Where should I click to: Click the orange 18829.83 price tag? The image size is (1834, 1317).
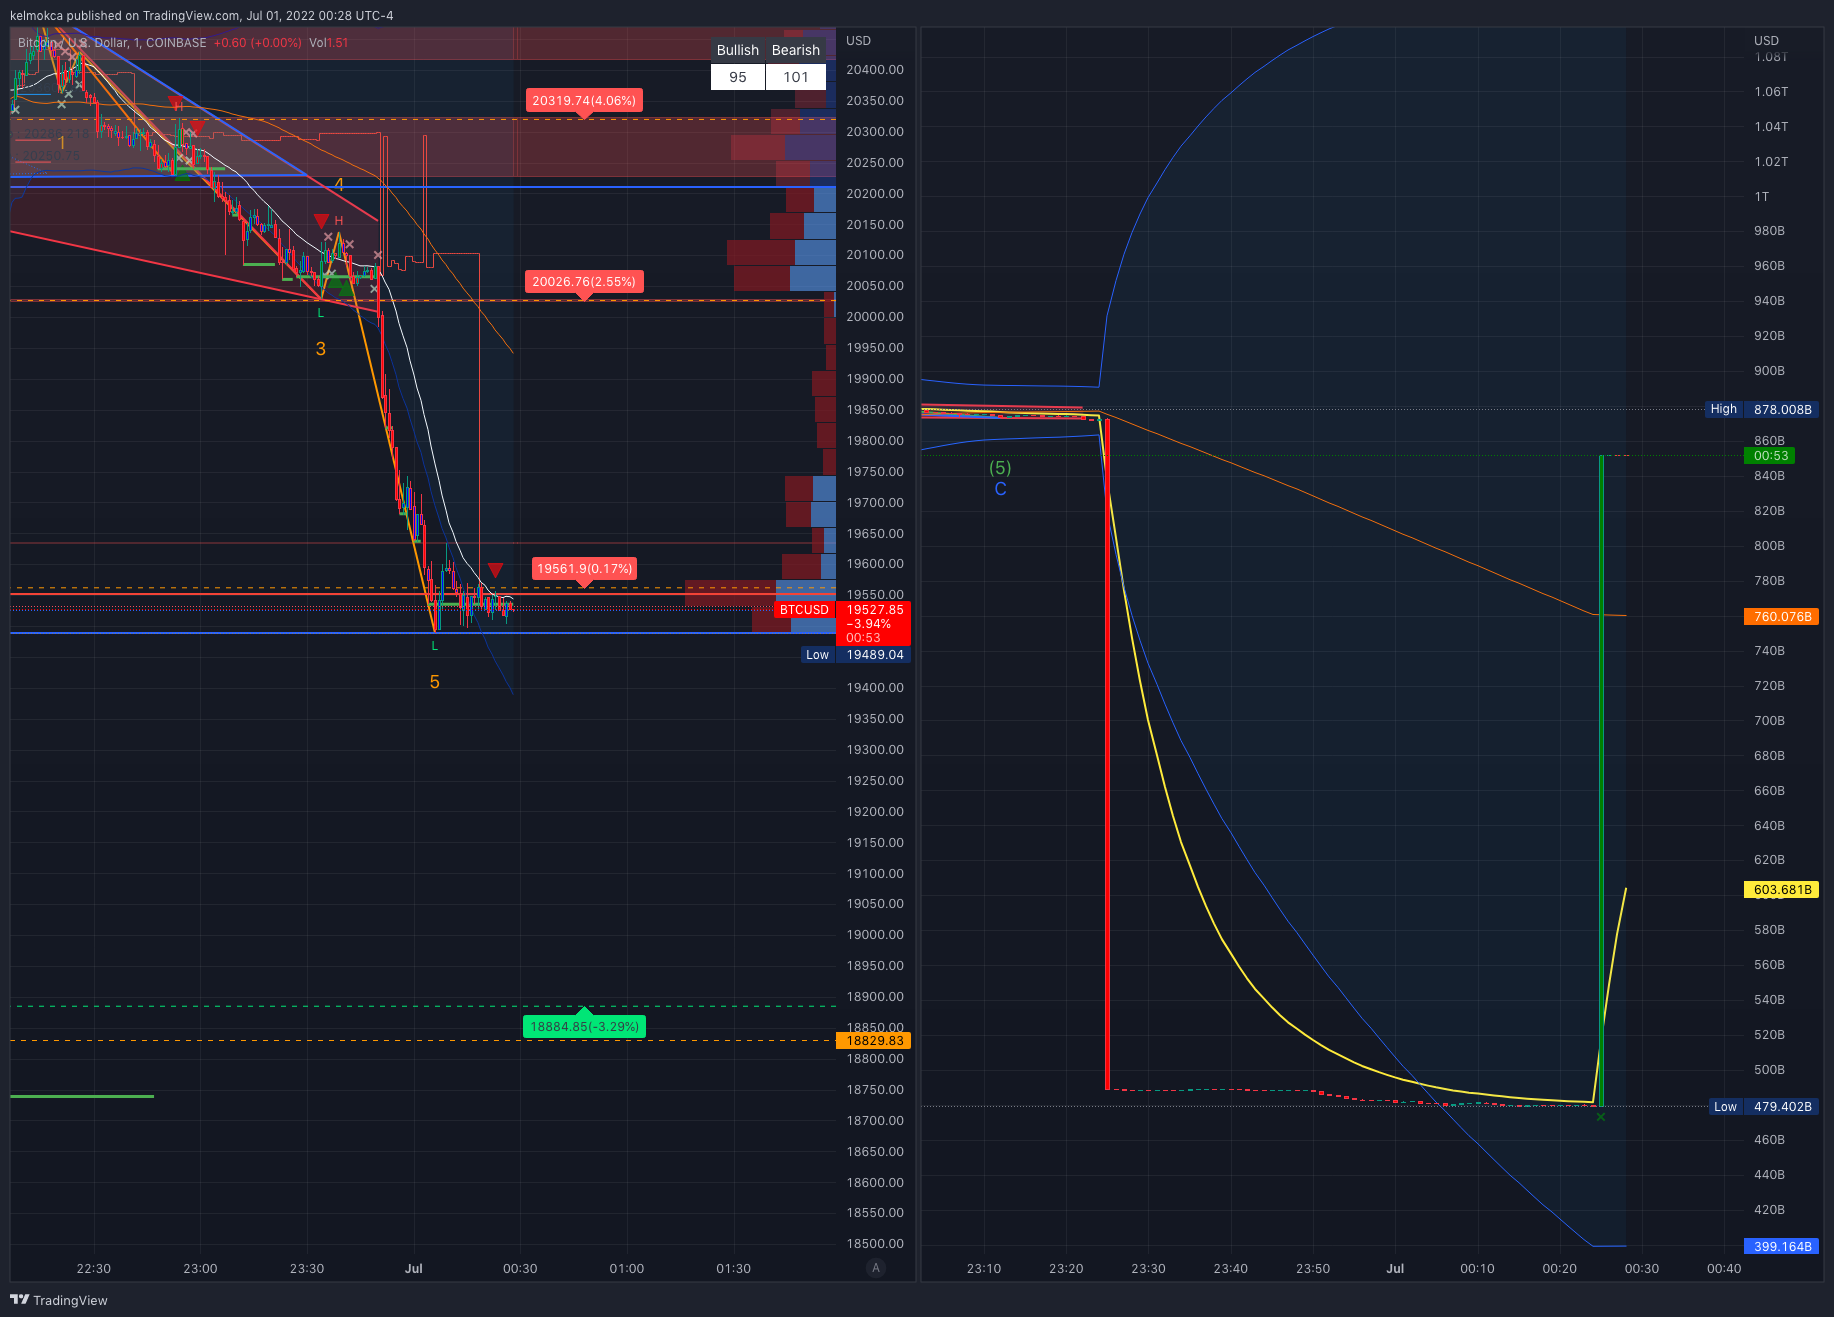pyautogui.click(x=873, y=1041)
